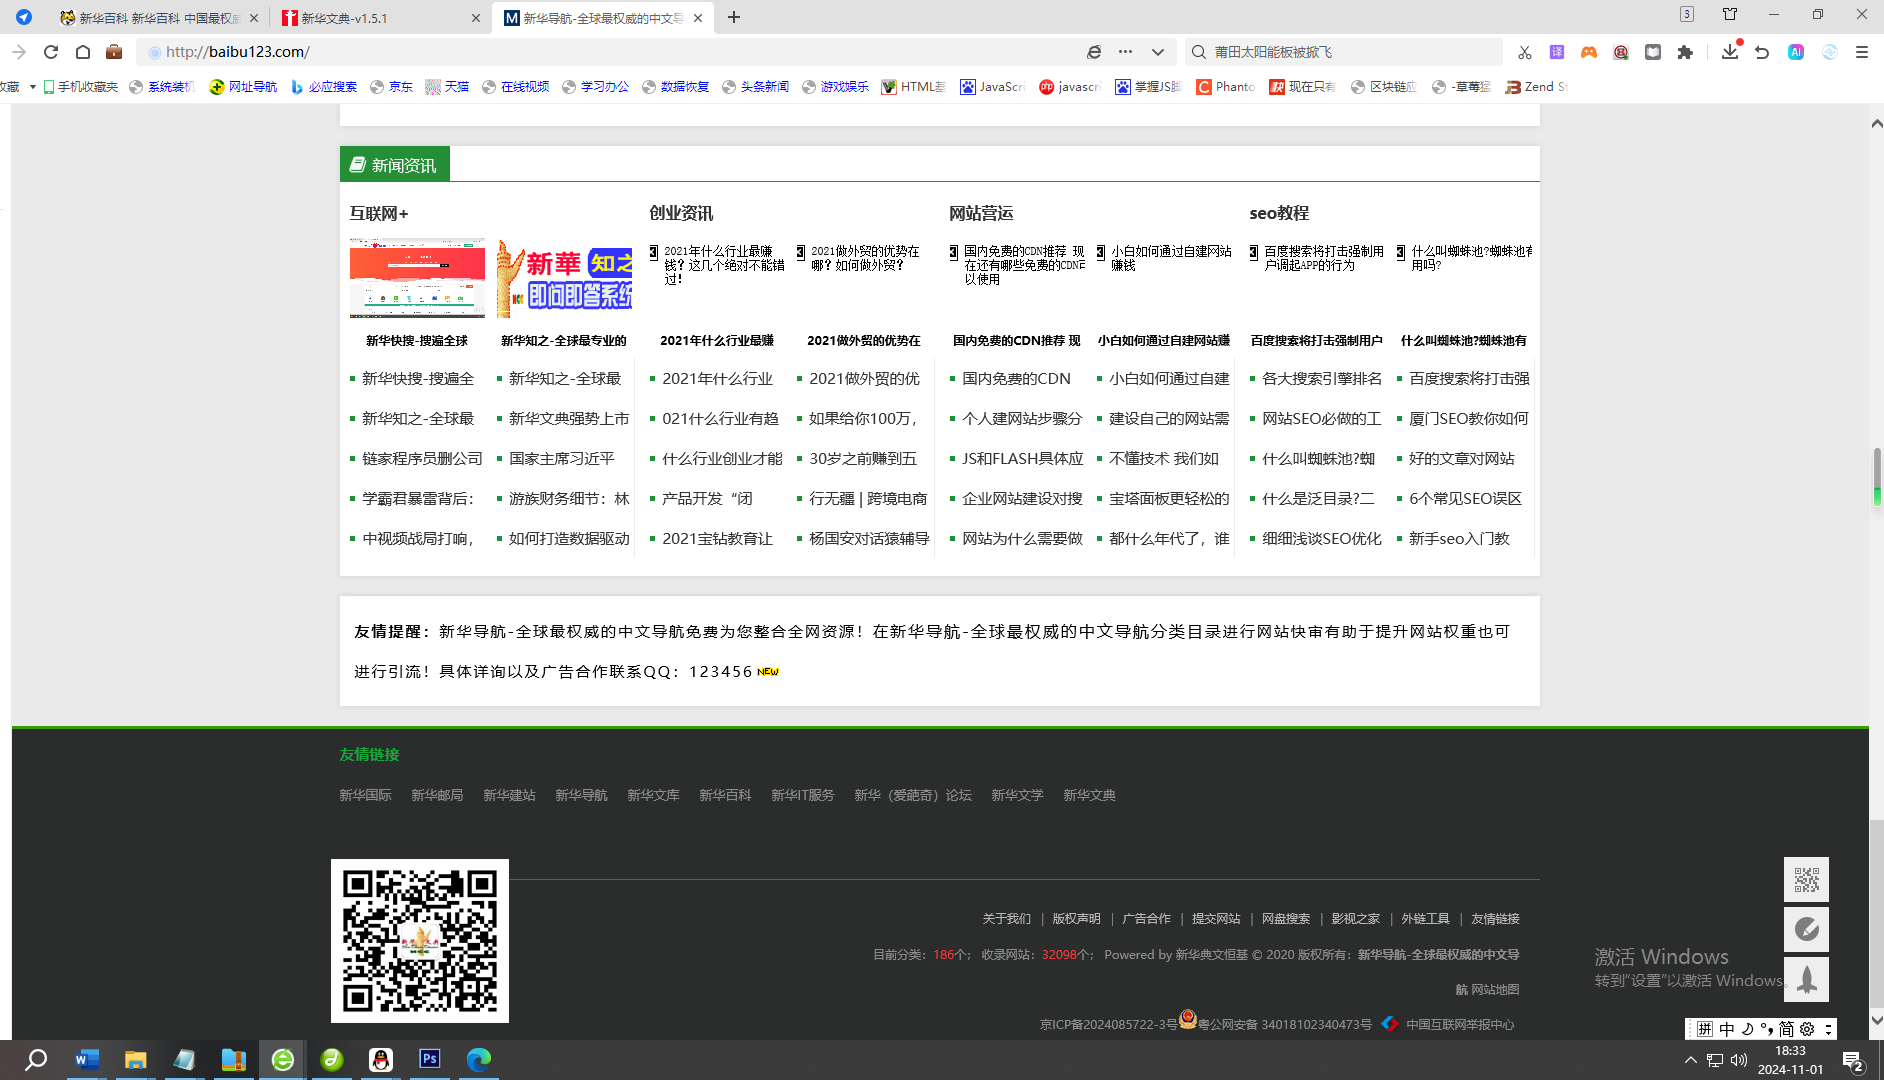The height and width of the screenshot is (1080, 1884).
Task: Show QR code floating side button
Action: coord(1806,880)
